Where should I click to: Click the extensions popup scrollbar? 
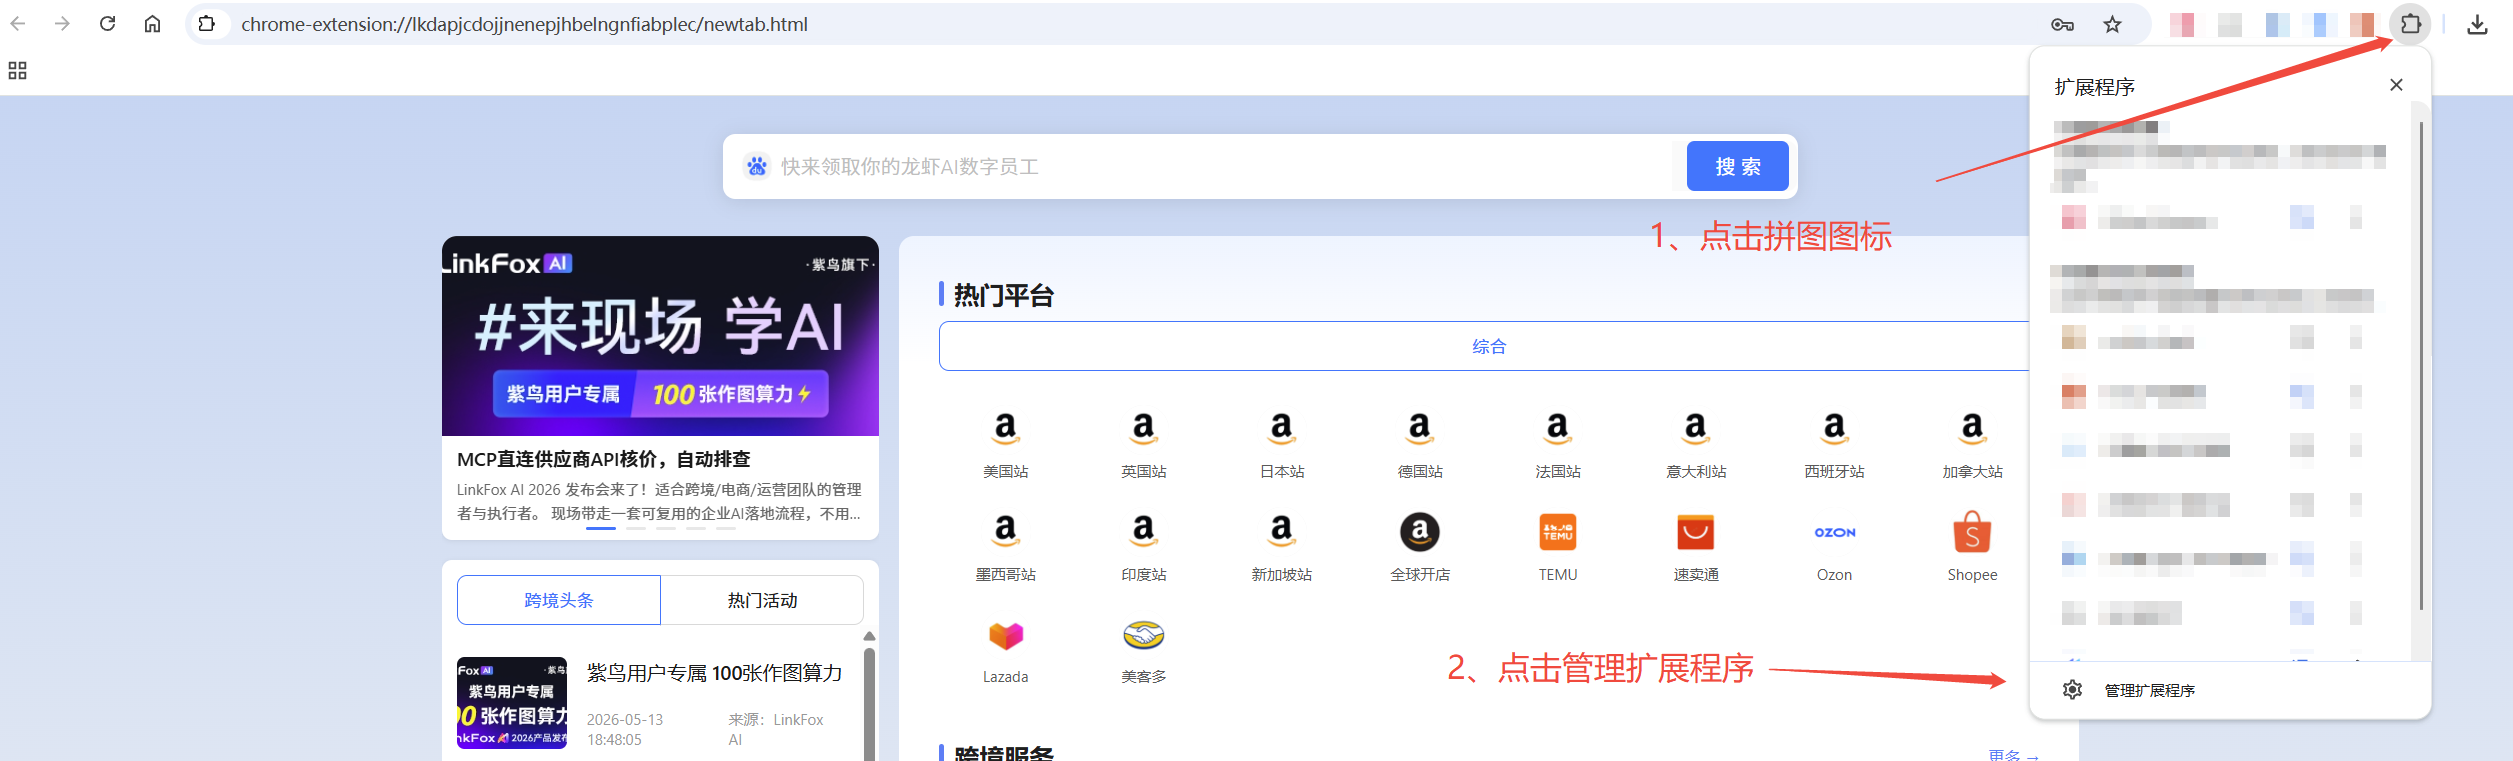pyautogui.click(x=2420, y=365)
